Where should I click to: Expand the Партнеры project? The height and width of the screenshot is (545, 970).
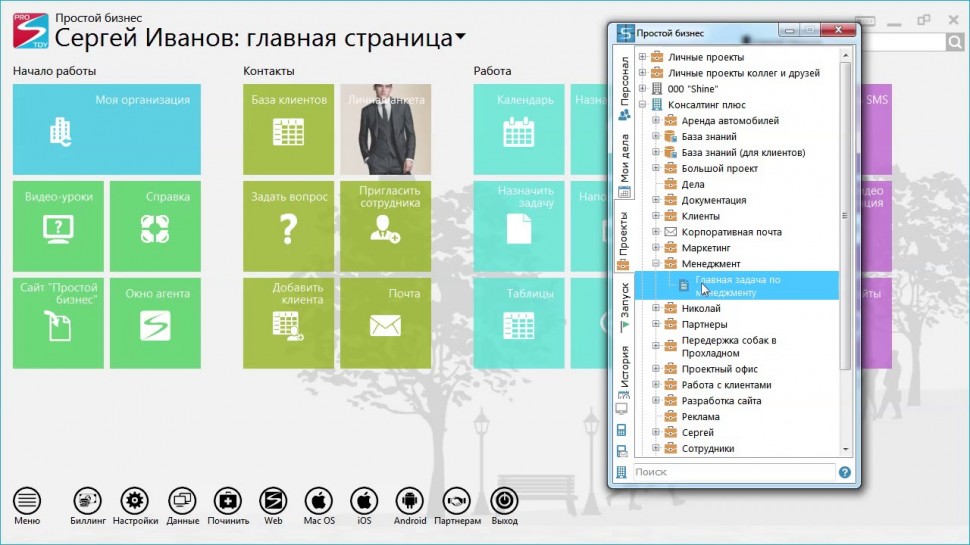(x=656, y=324)
